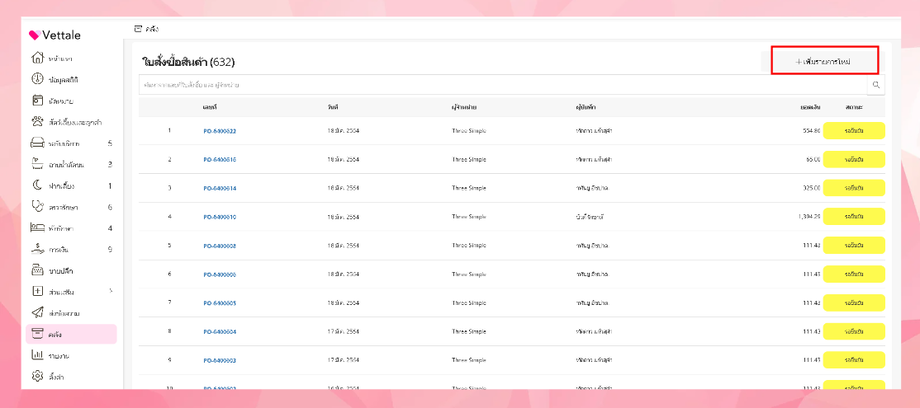The height and width of the screenshot is (408, 920).
Task: Focus the purchase order search field
Action: pos(500,85)
